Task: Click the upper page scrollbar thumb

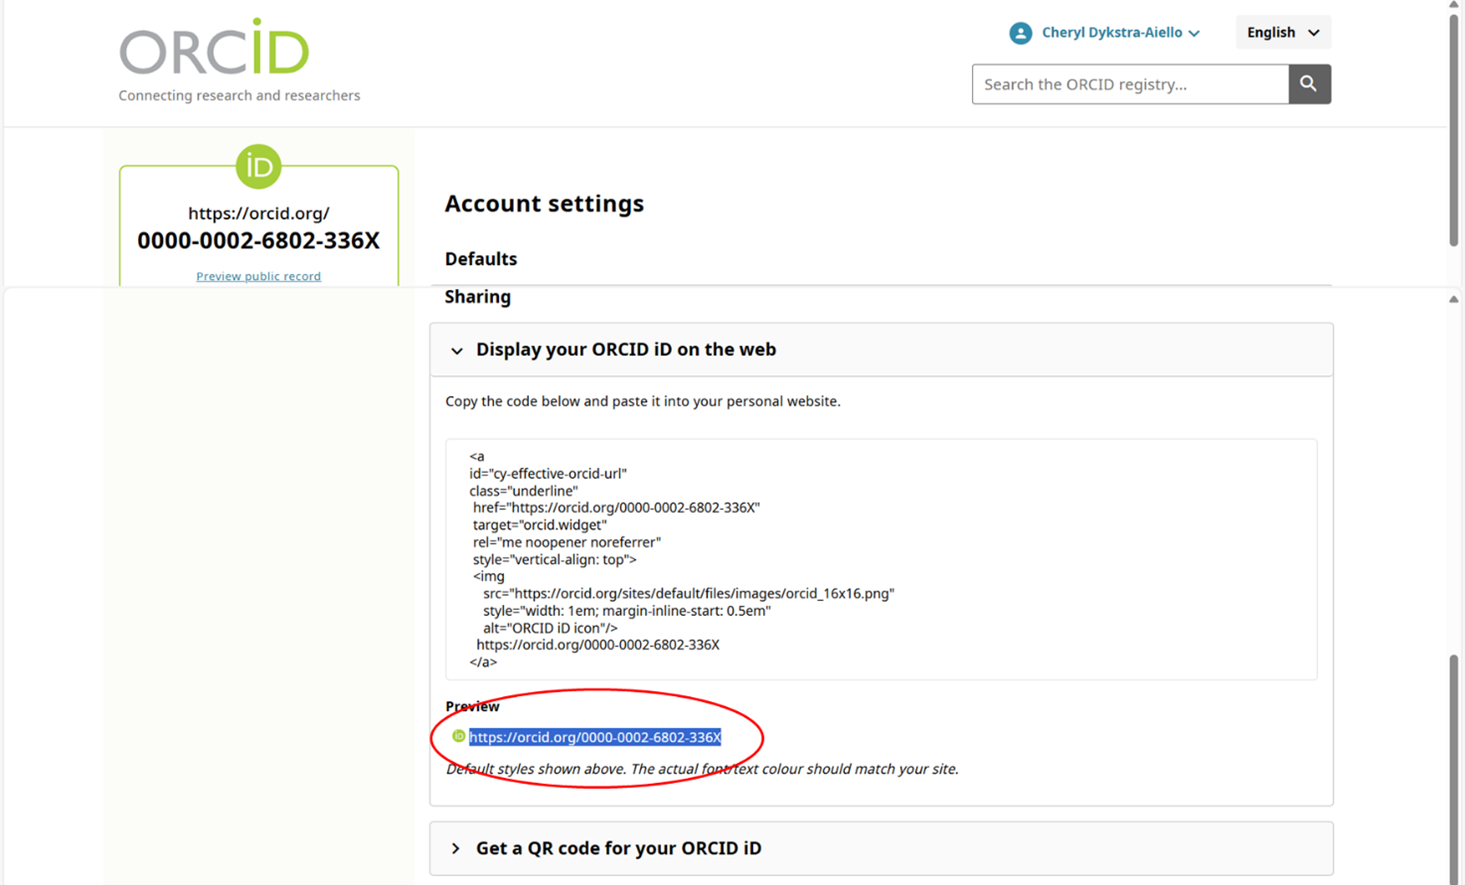Action: click(1454, 130)
